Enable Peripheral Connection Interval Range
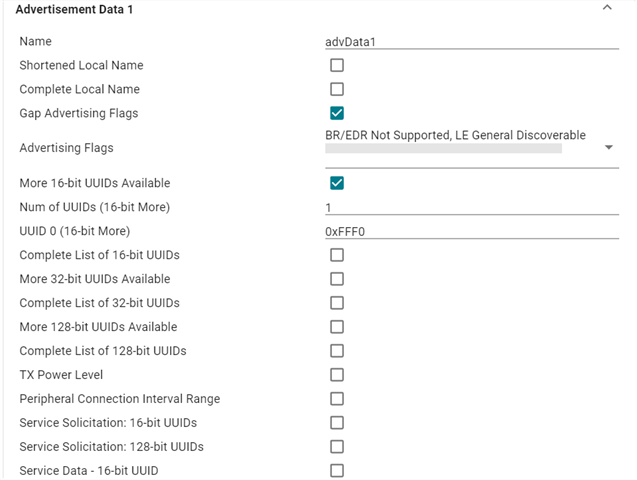637x480 pixels. [x=337, y=399]
